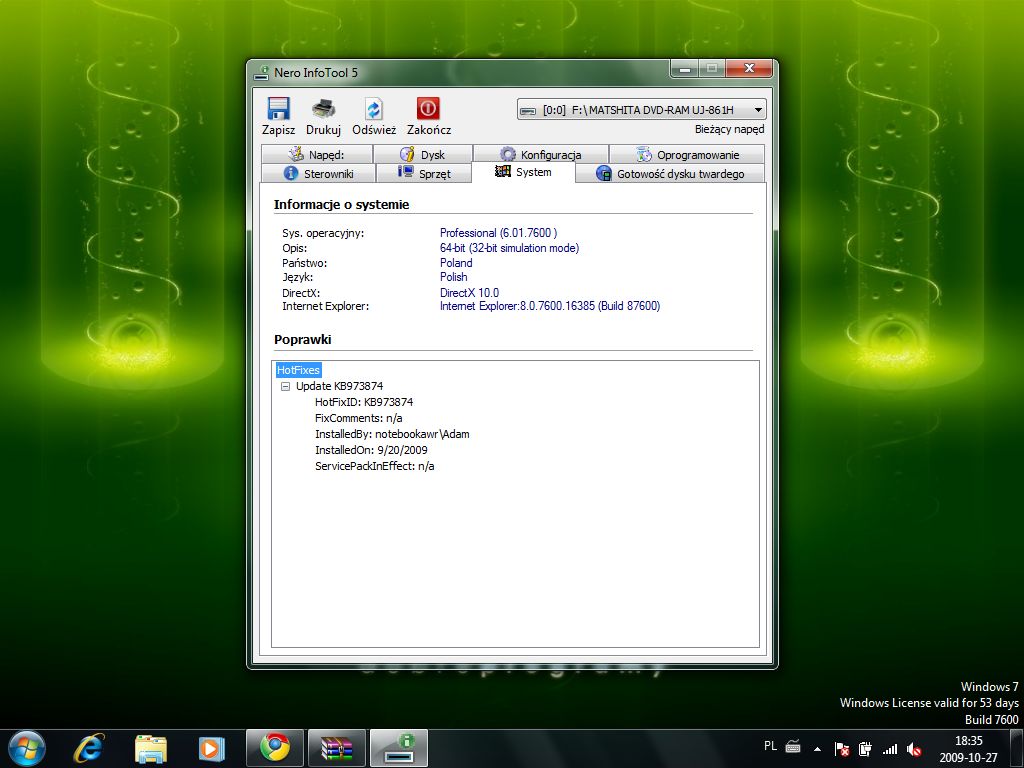This screenshot has height=768, width=1024.
Task: Click the muted volume speaker icon
Action: 914,749
